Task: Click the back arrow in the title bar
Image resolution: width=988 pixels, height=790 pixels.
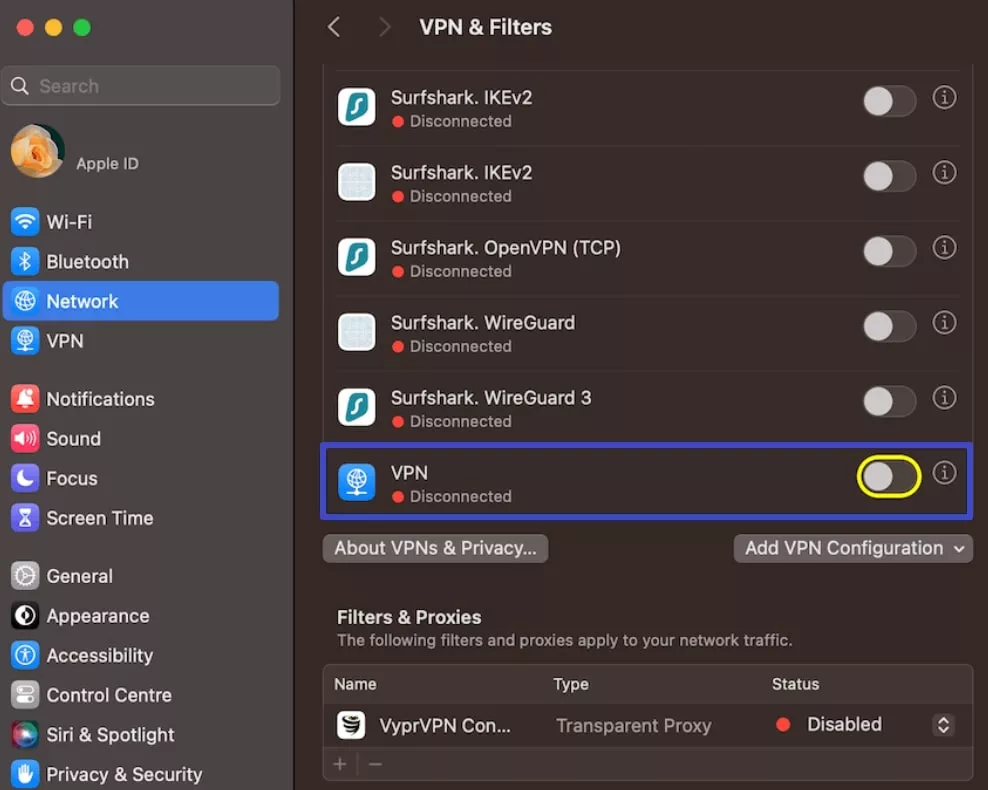Action: pyautogui.click(x=334, y=27)
